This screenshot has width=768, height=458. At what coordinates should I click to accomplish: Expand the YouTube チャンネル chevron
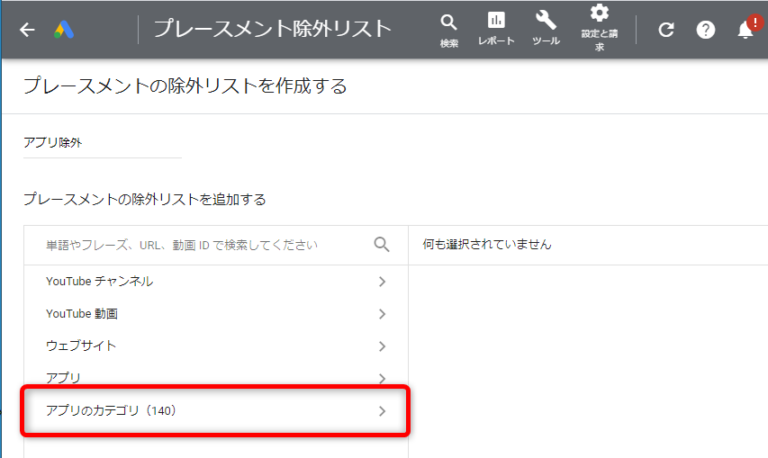point(382,282)
